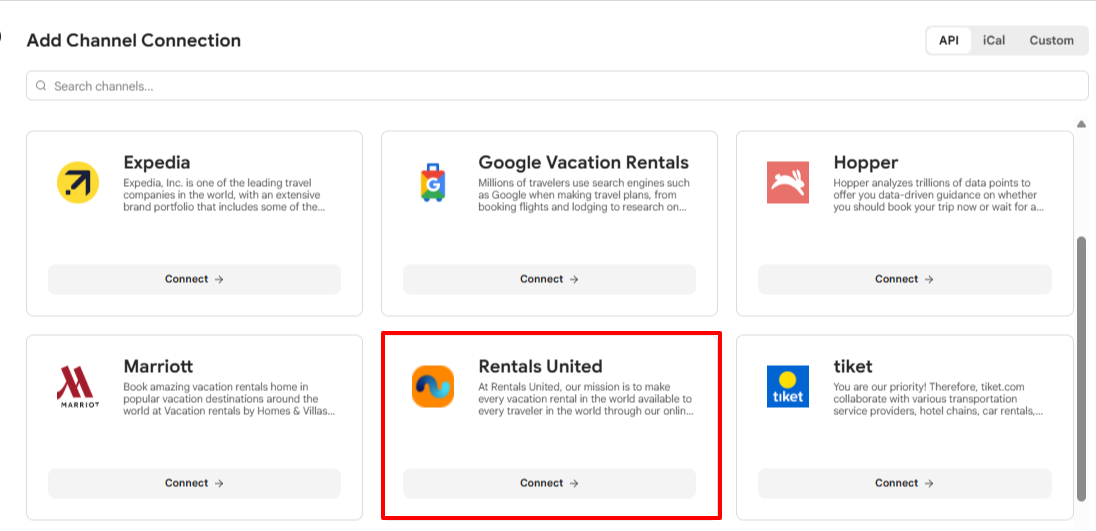The width and height of the screenshot is (1096, 531).
Task: Focus the Search channels field
Action: [x=557, y=86]
